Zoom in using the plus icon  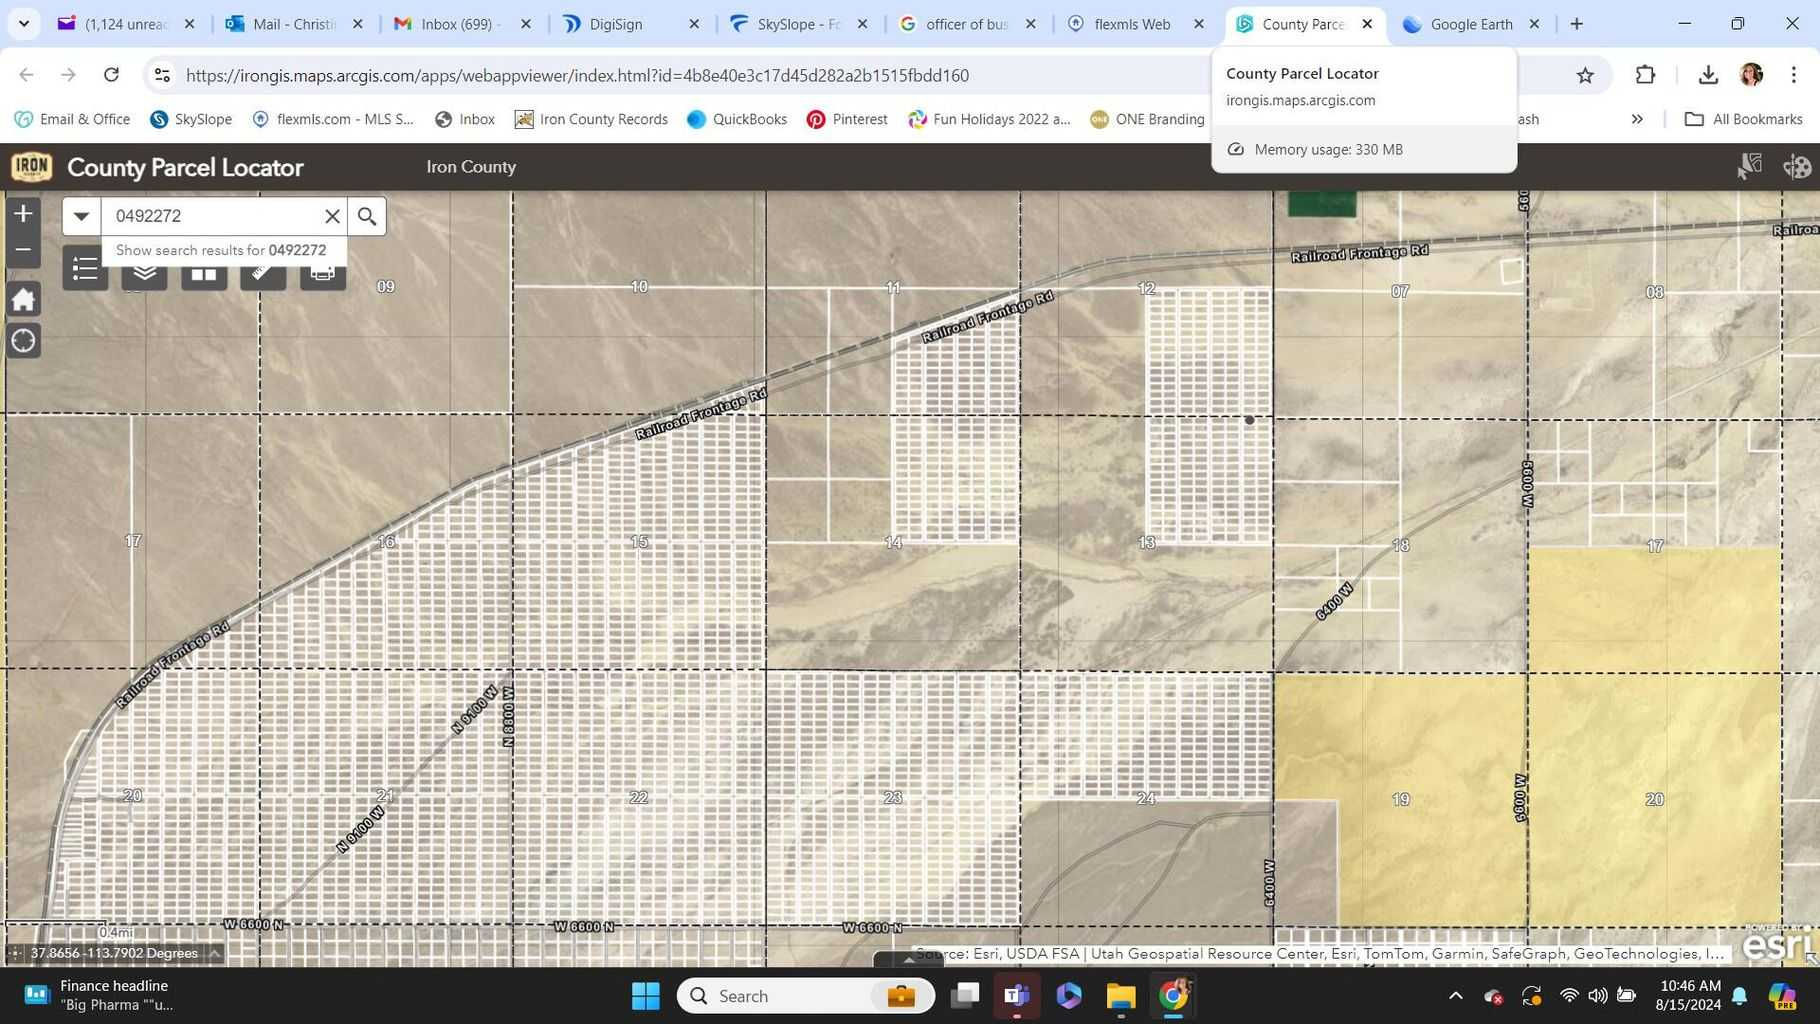click(22, 212)
